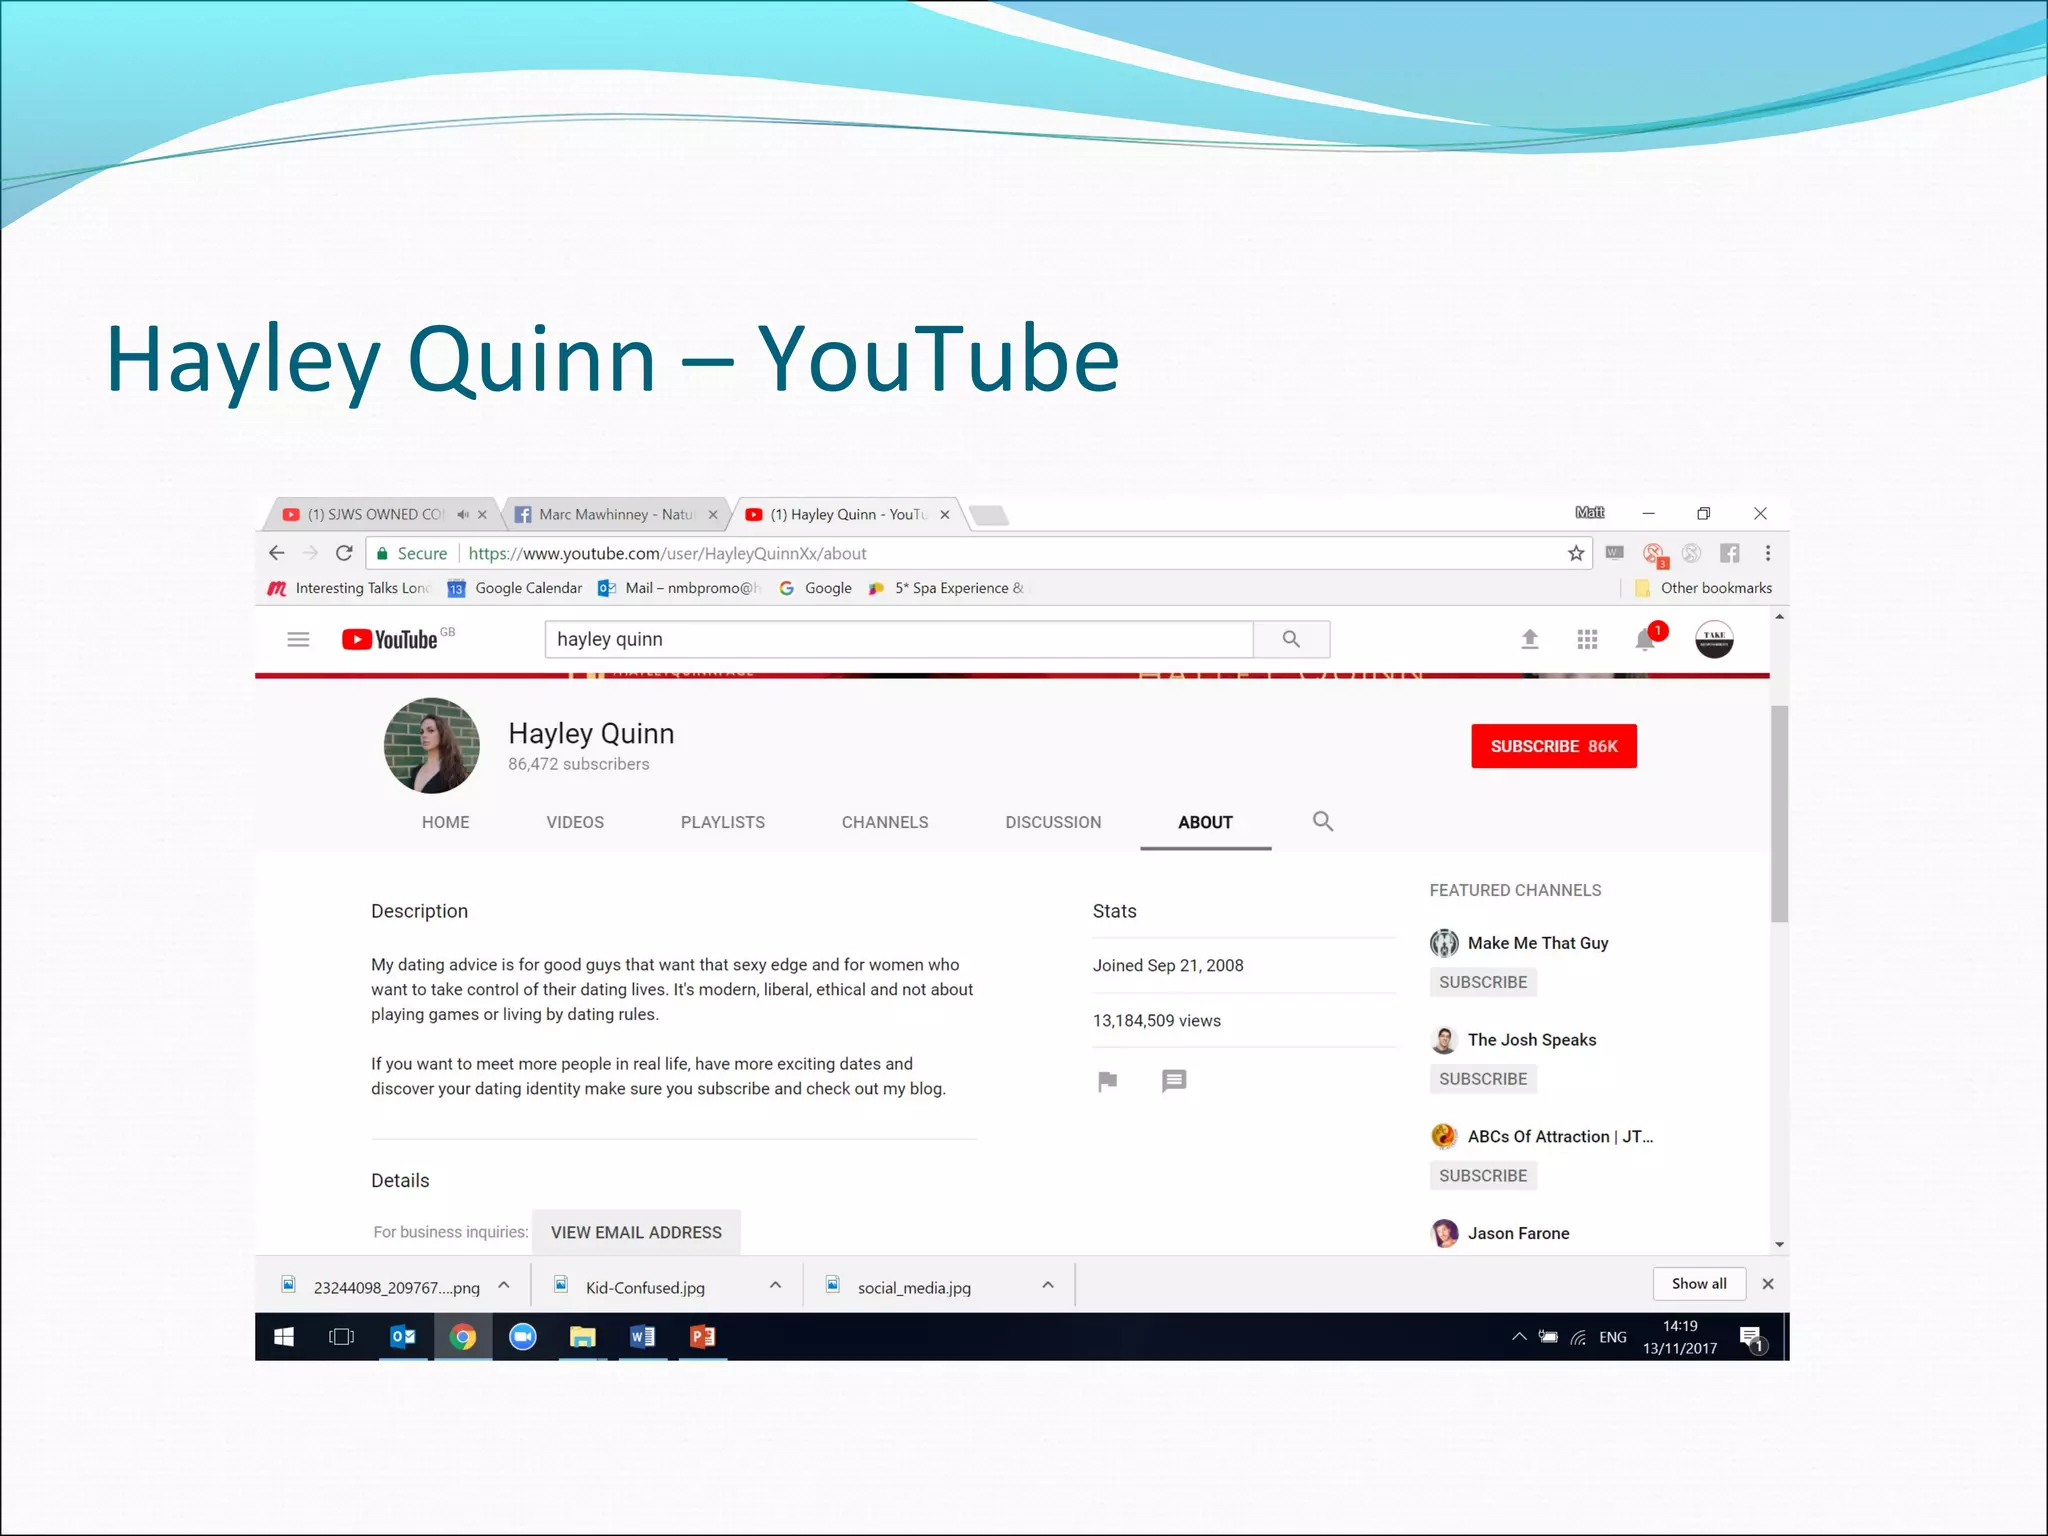Image resolution: width=2048 pixels, height=1536 pixels.
Task: Click the browser address bar URL
Action: [x=667, y=553]
